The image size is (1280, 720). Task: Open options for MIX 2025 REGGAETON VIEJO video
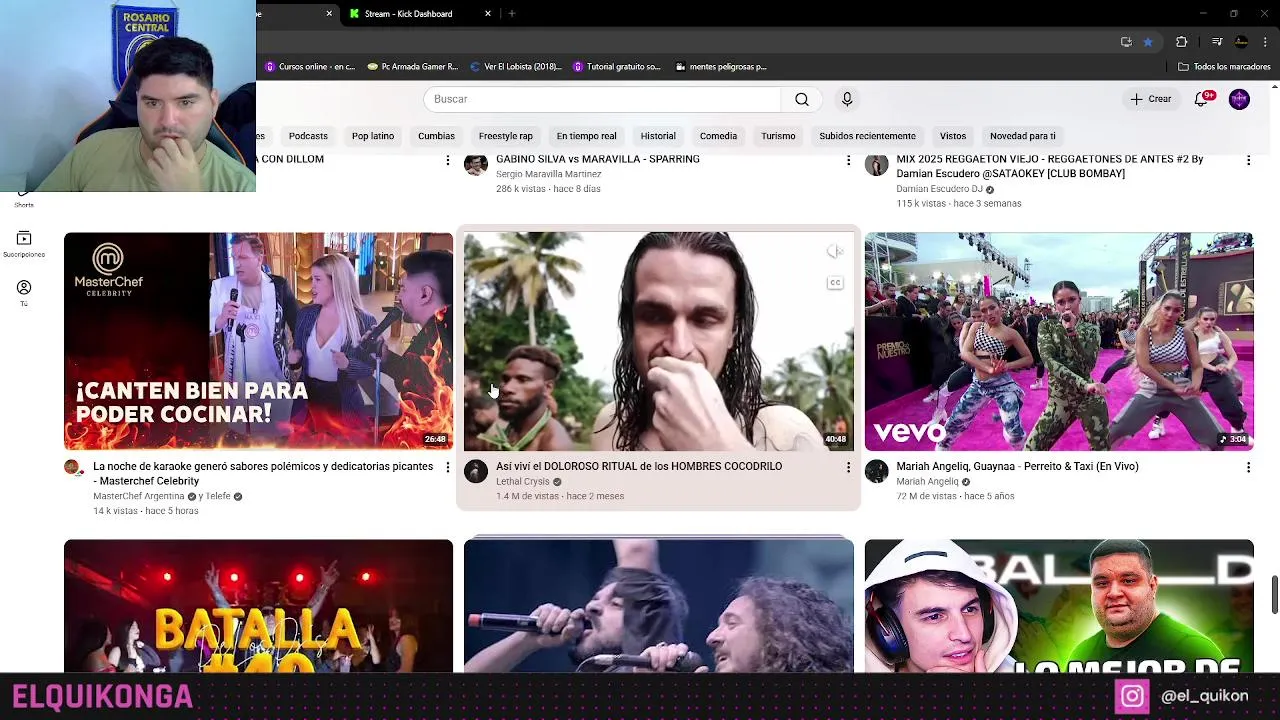(1248, 160)
